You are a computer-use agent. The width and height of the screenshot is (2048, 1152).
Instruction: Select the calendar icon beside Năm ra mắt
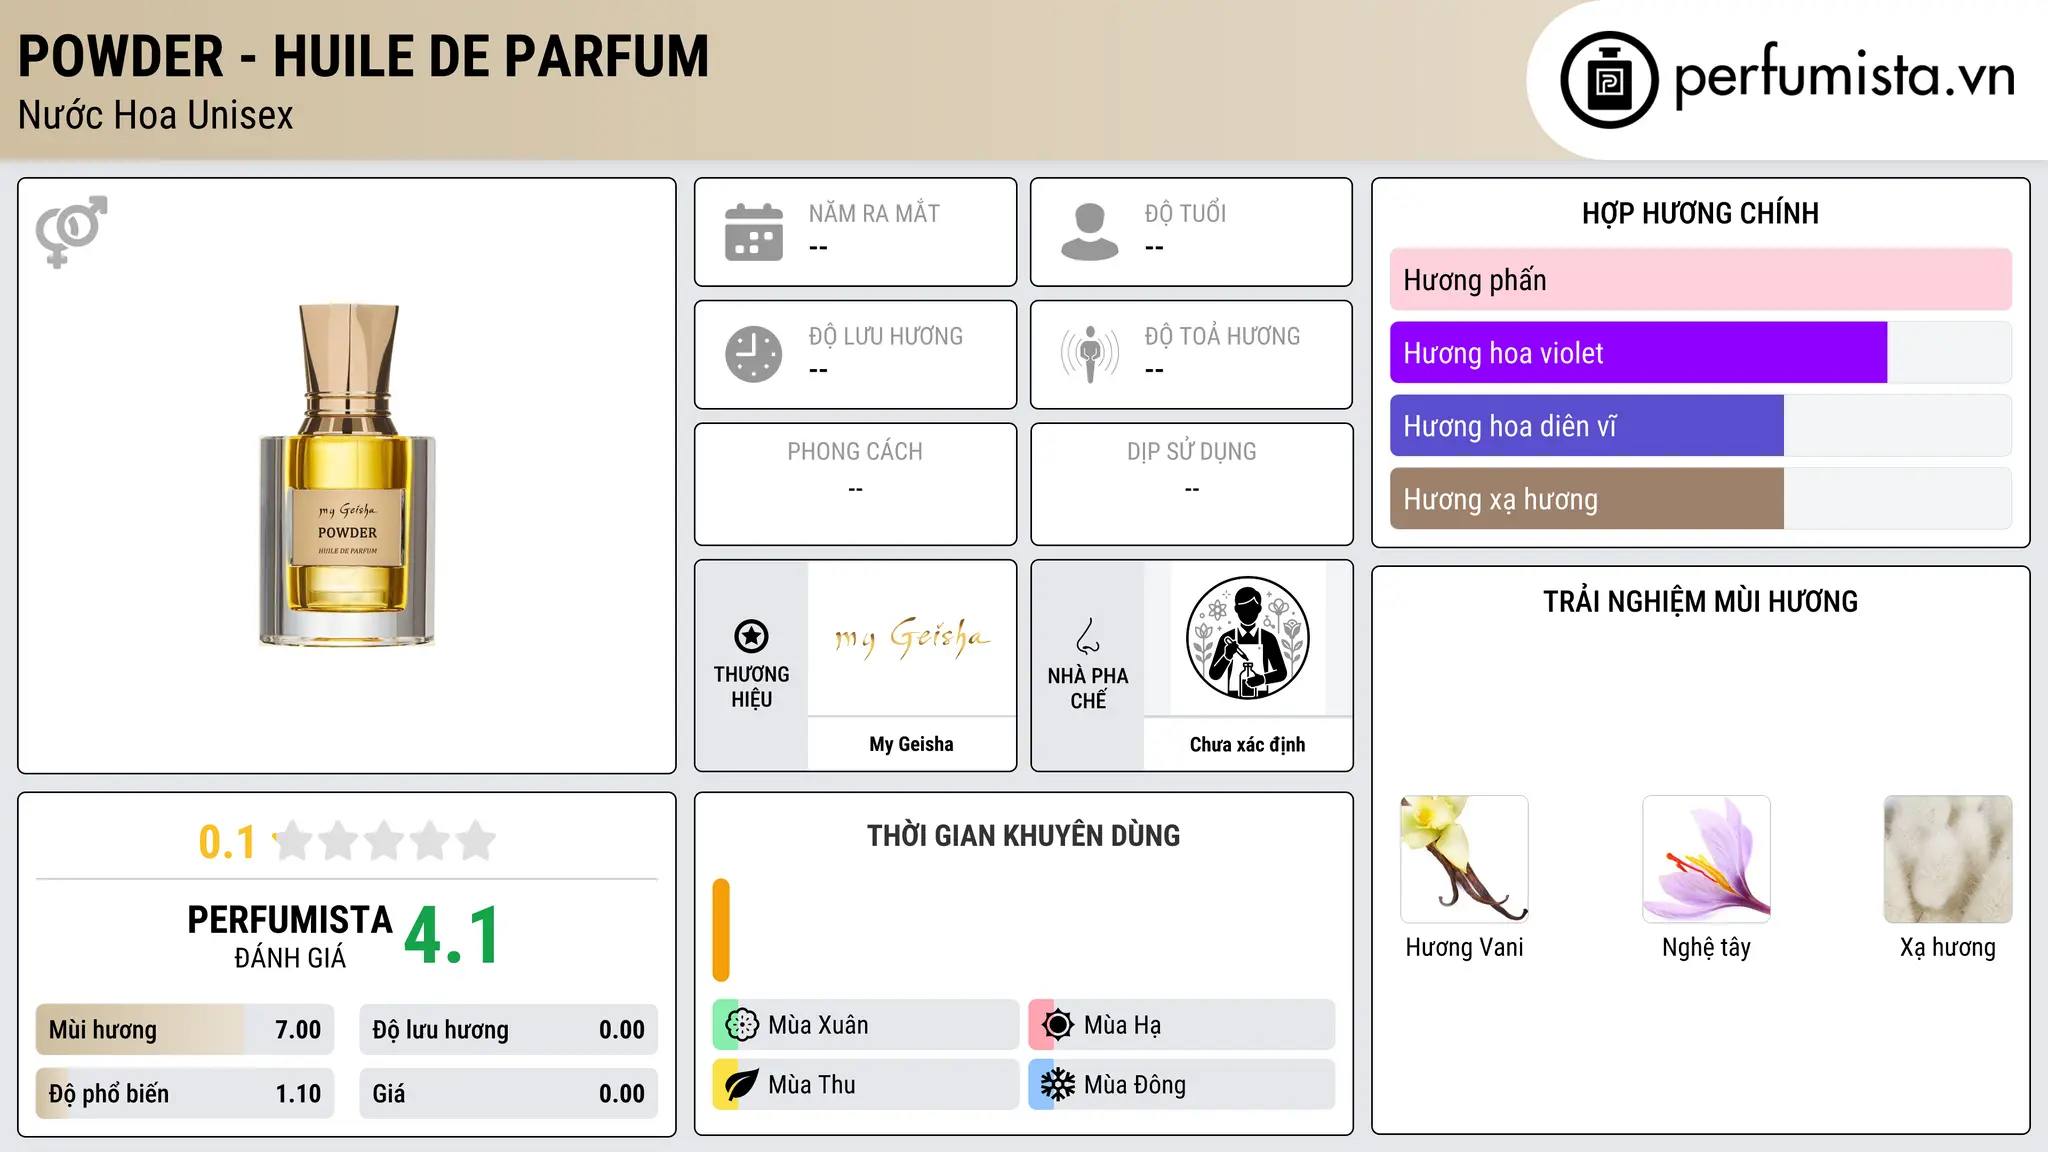(x=754, y=232)
